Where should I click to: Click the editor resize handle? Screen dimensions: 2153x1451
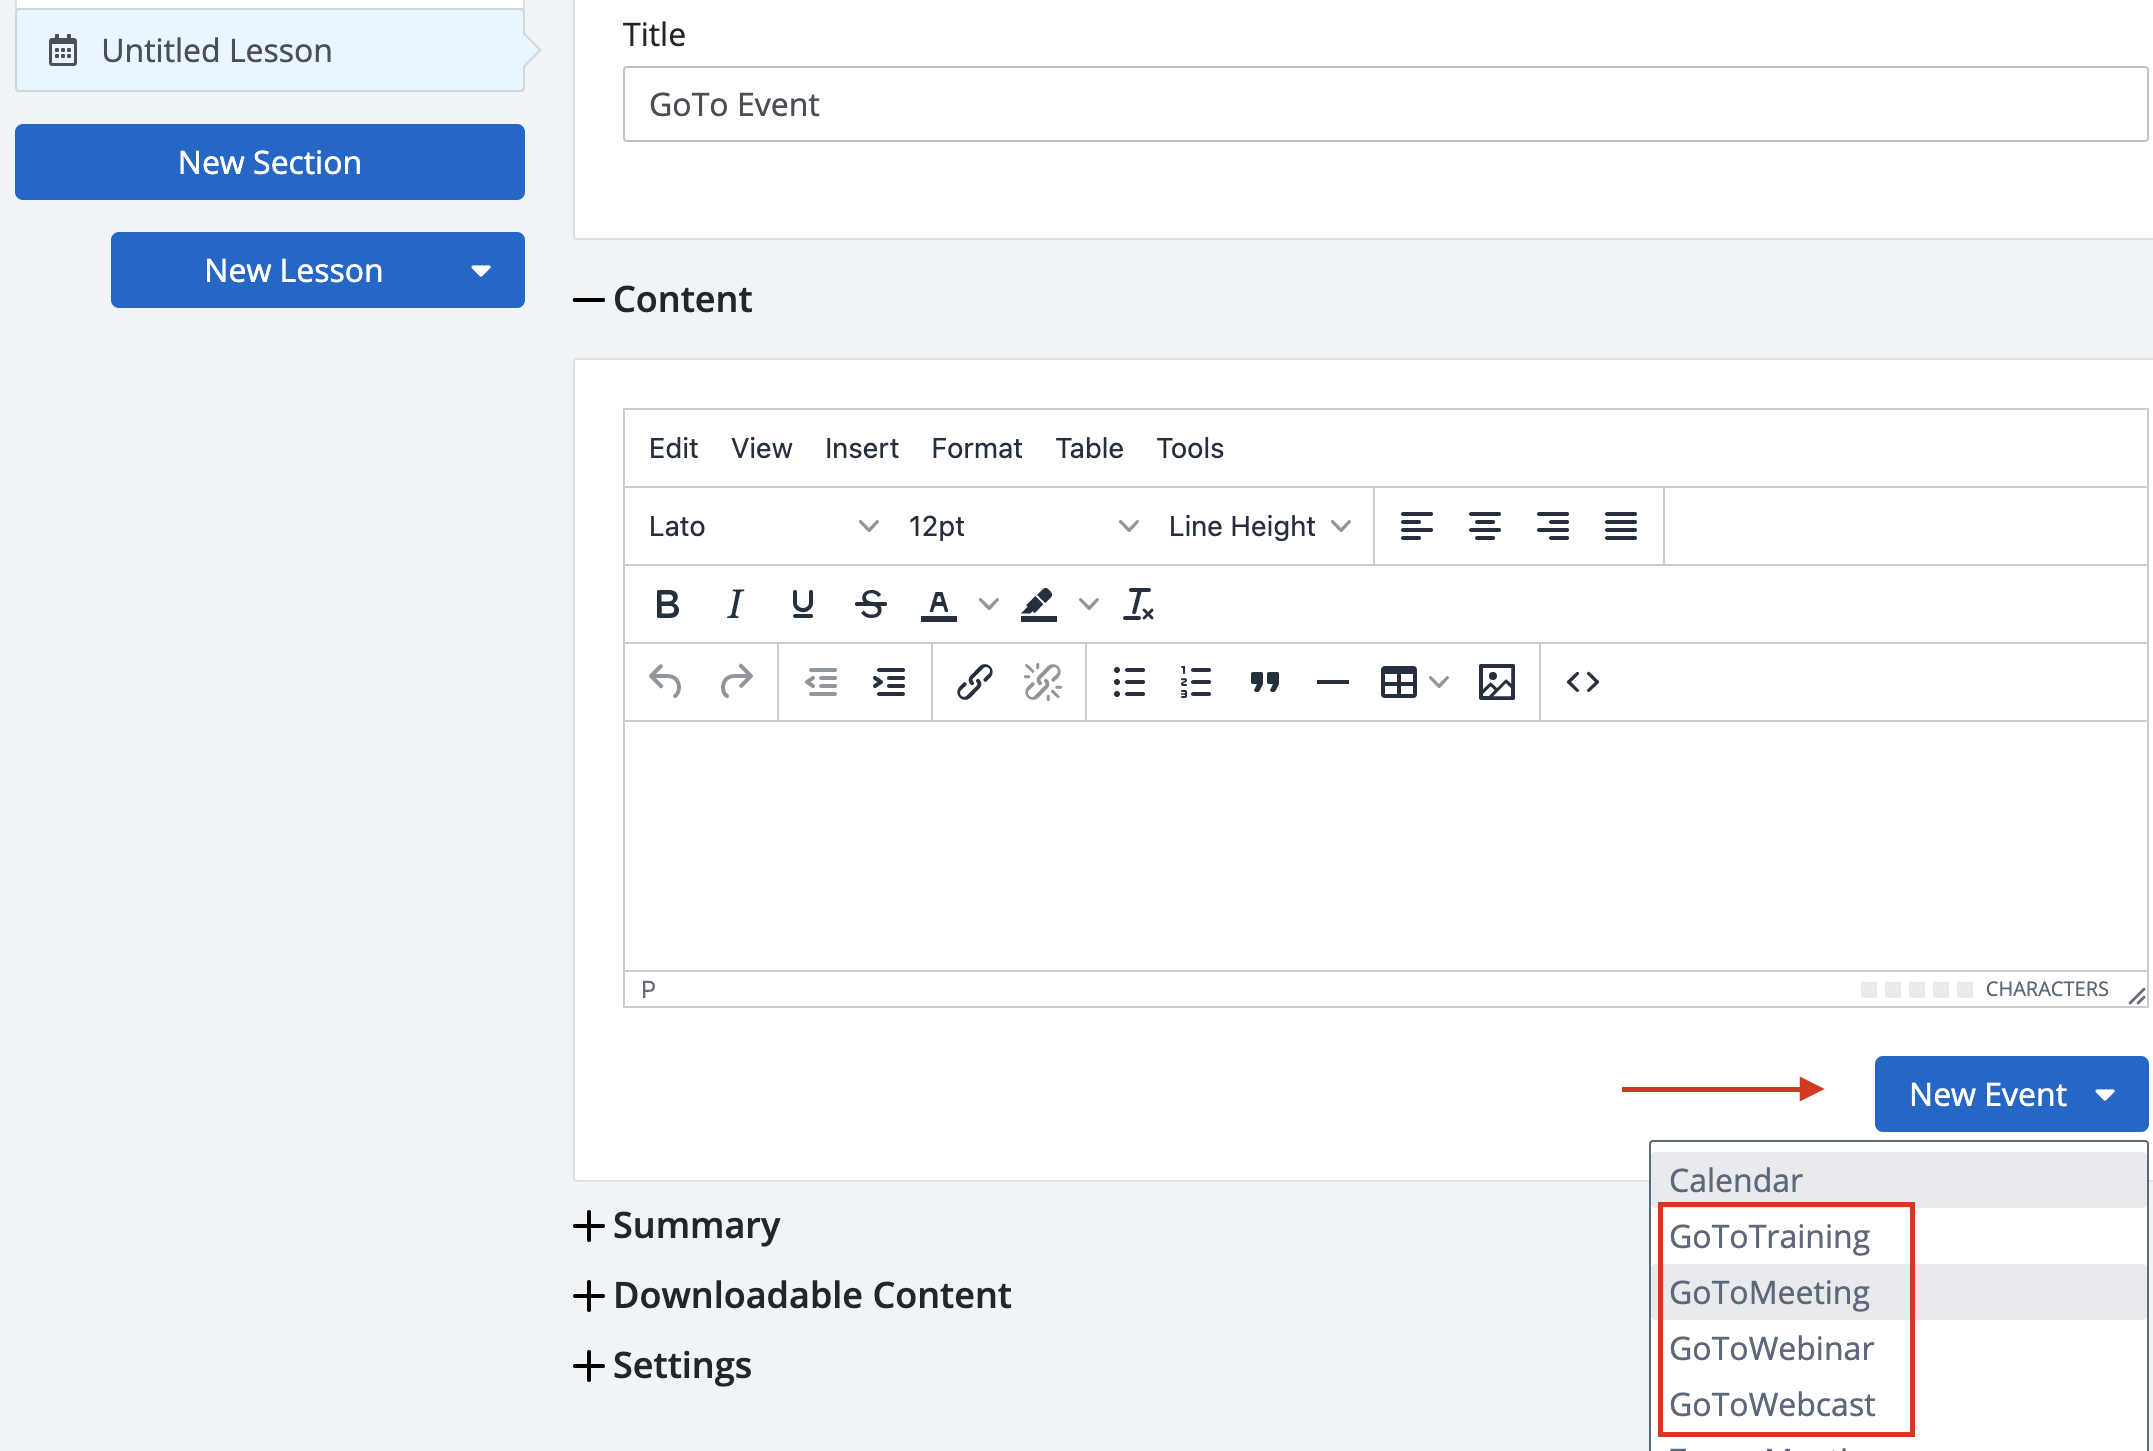(2136, 995)
